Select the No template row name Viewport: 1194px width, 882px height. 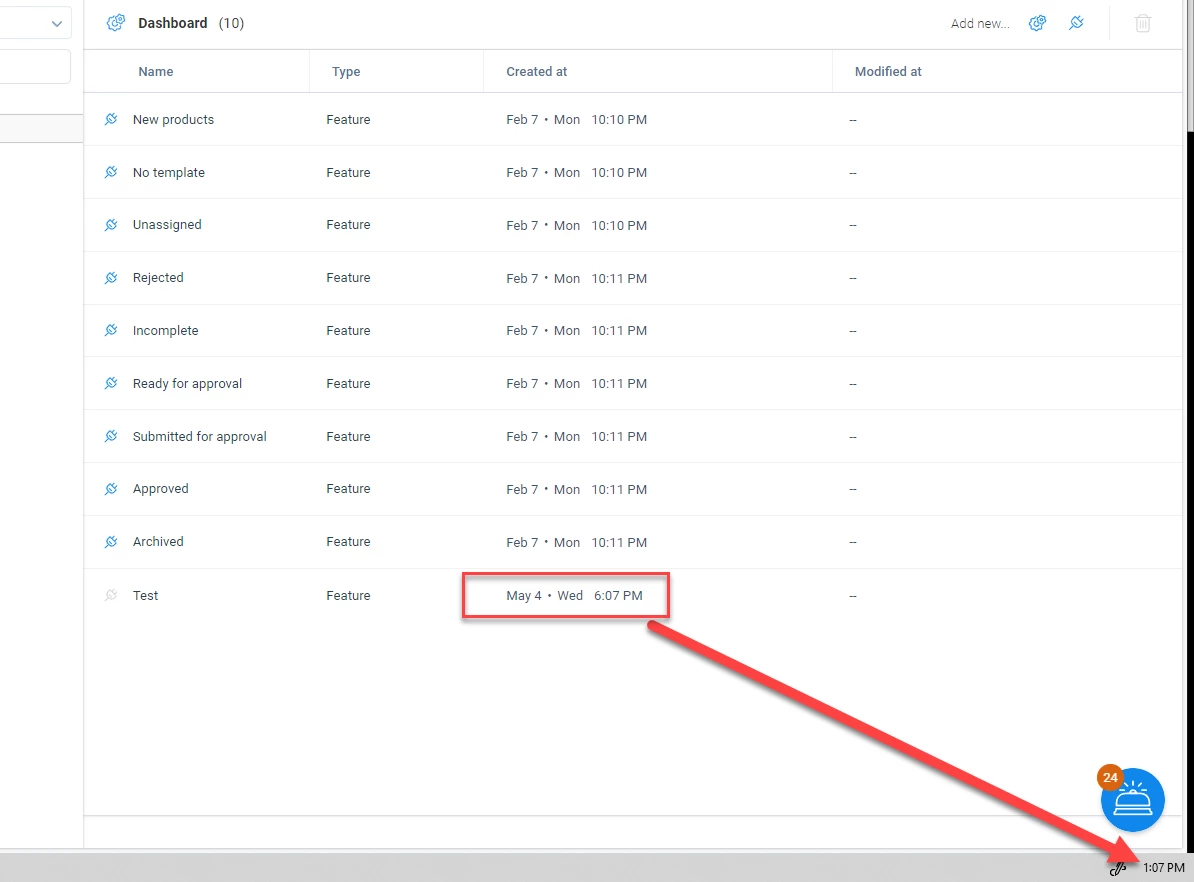point(169,172)
